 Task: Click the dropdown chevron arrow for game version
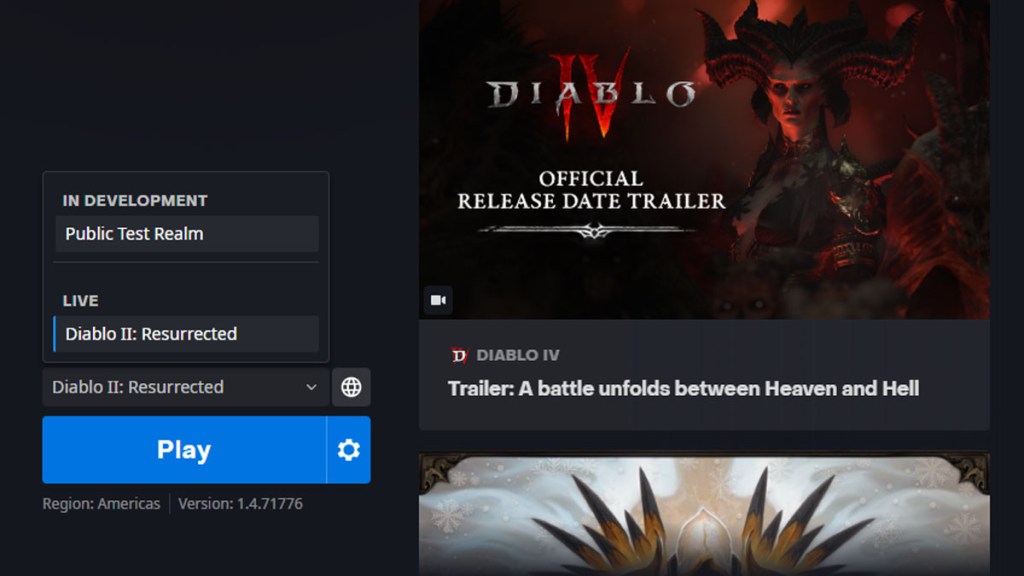pos(312,387)
